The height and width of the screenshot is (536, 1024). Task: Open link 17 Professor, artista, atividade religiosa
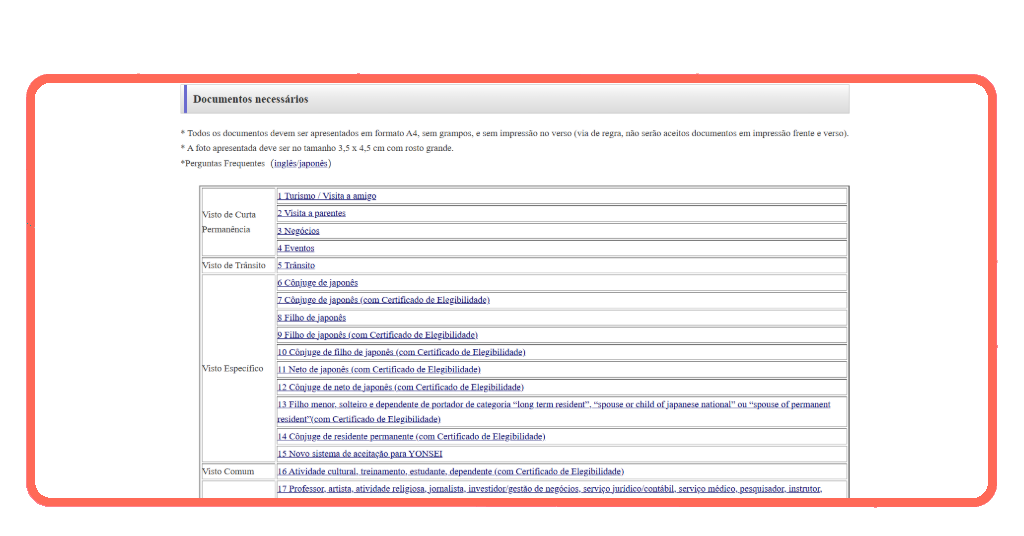coord(549,488)
